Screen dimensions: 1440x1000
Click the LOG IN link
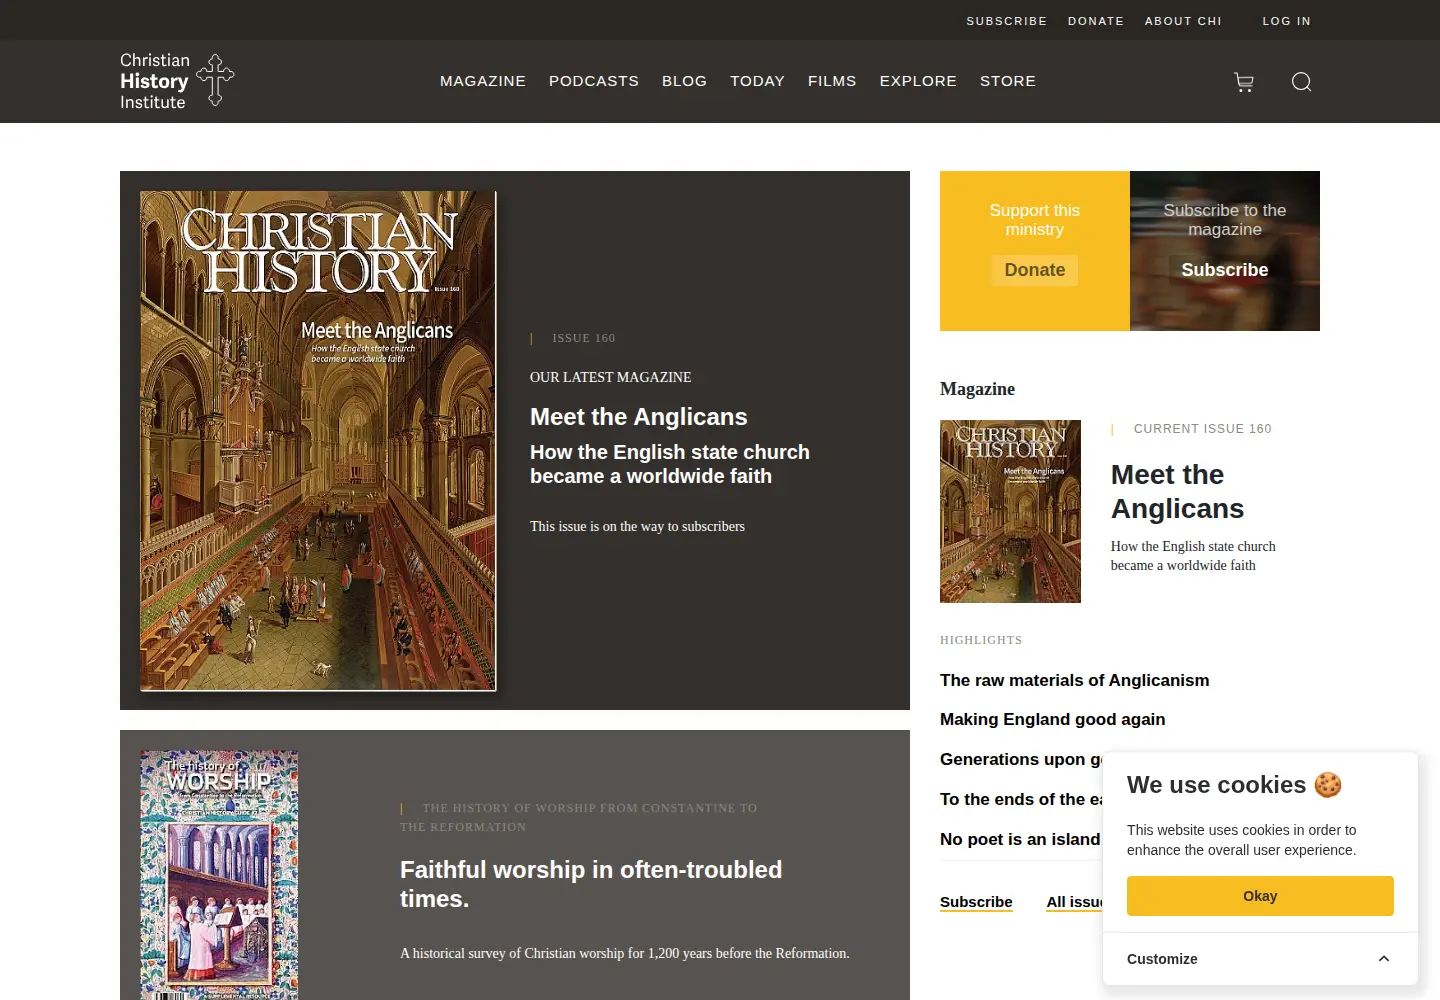coord(1286,21)
